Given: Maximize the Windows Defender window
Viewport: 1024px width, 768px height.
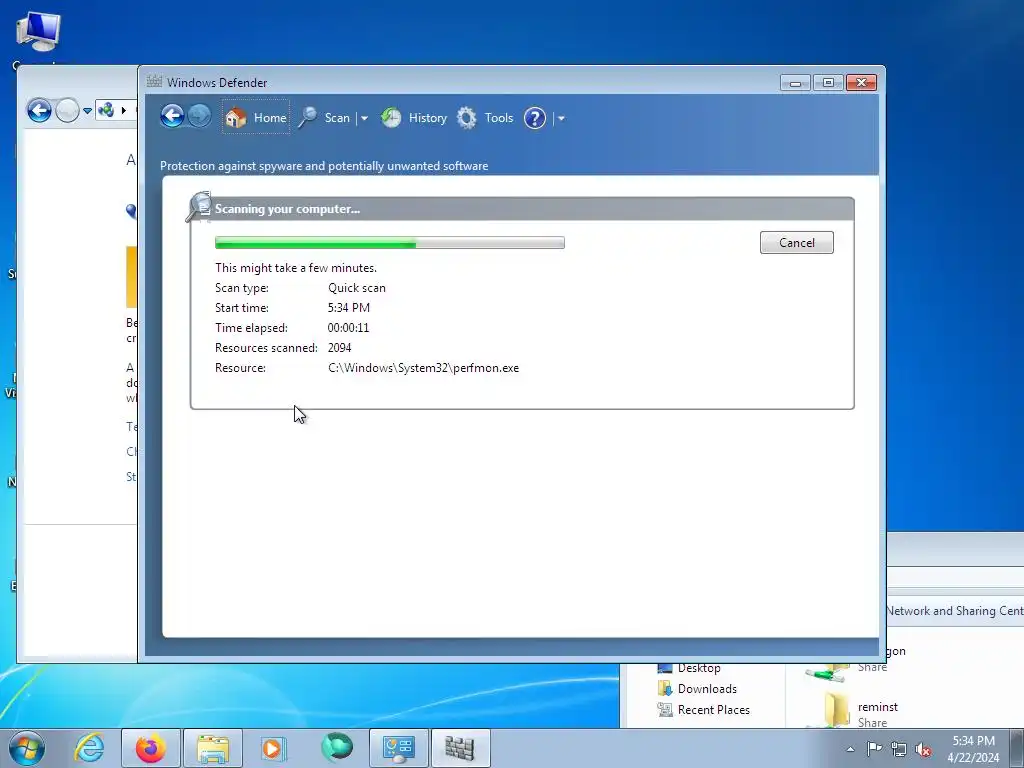Looking at the screenshot, I should coord(828,83).
